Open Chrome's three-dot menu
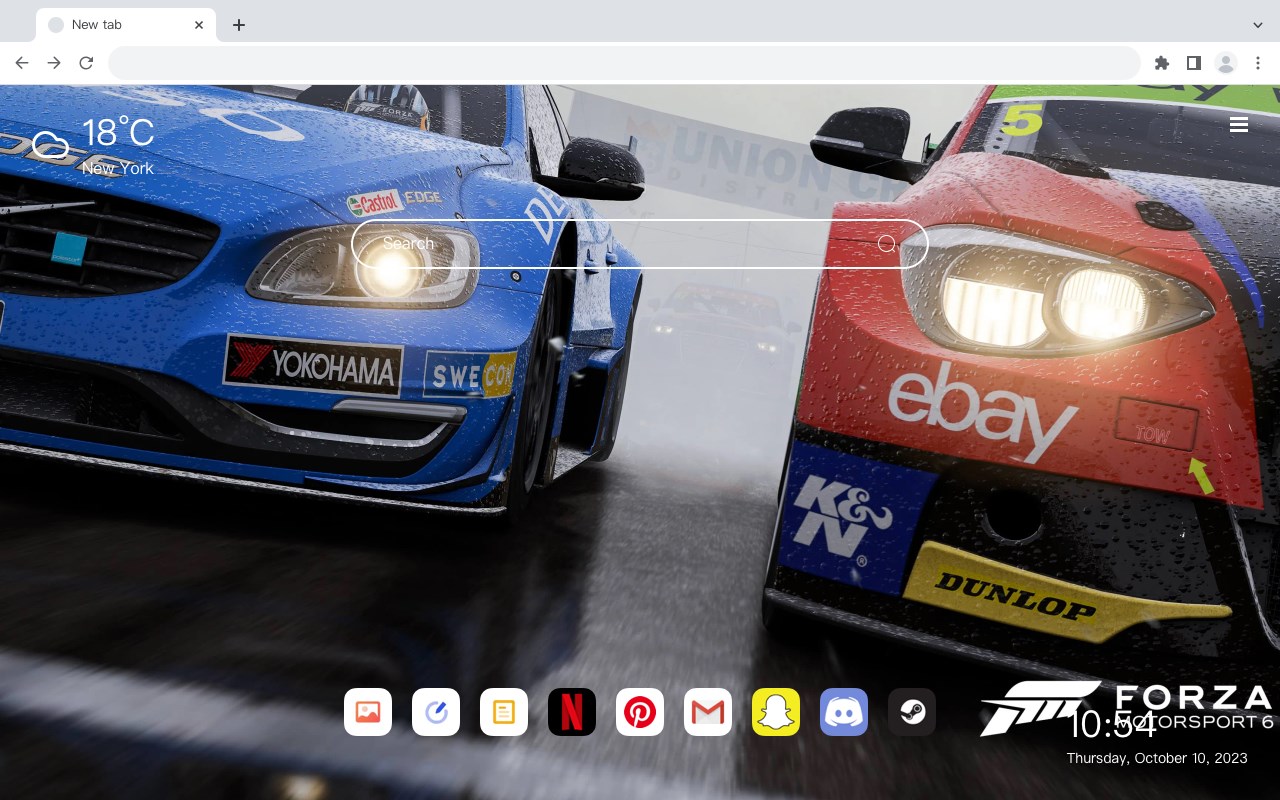The image size is (1280, 800). [1257, 63]
